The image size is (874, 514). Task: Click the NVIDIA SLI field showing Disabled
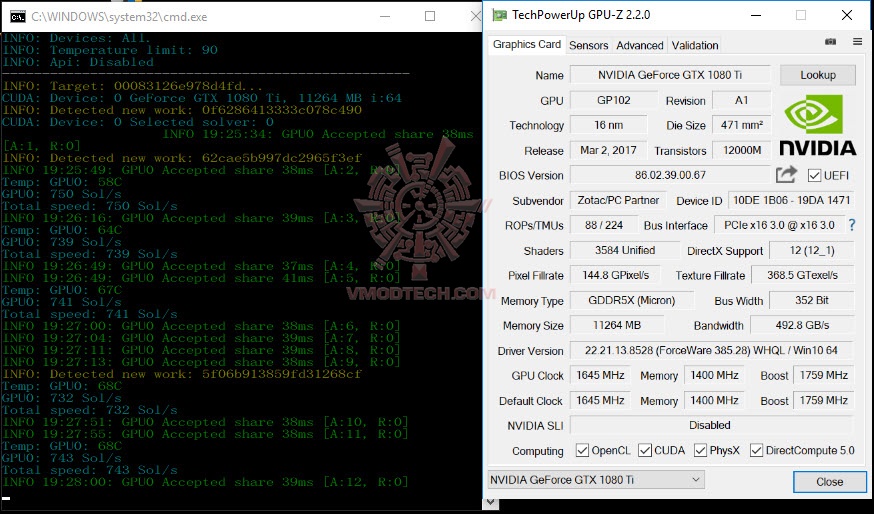[x=711, y=425]
